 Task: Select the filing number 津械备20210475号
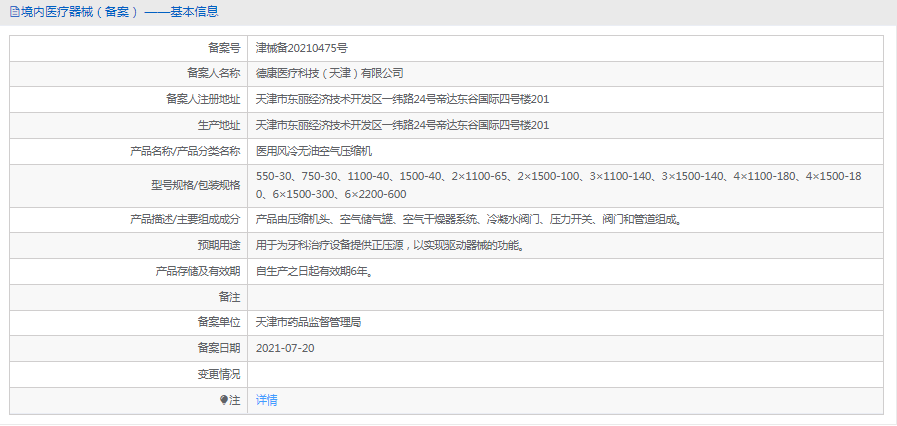pos(301,49)
